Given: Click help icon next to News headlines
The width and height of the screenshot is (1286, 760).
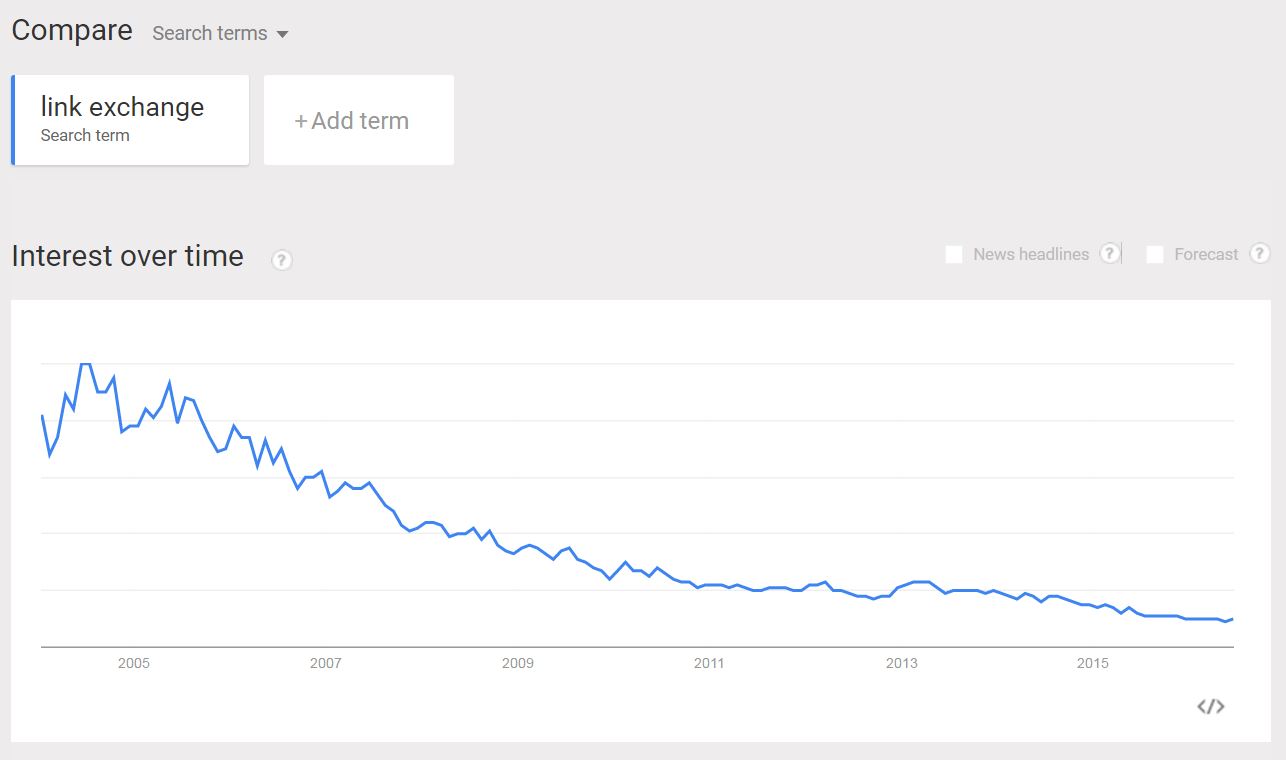Looking at the screenshot, I should (x=1109, y=253).
